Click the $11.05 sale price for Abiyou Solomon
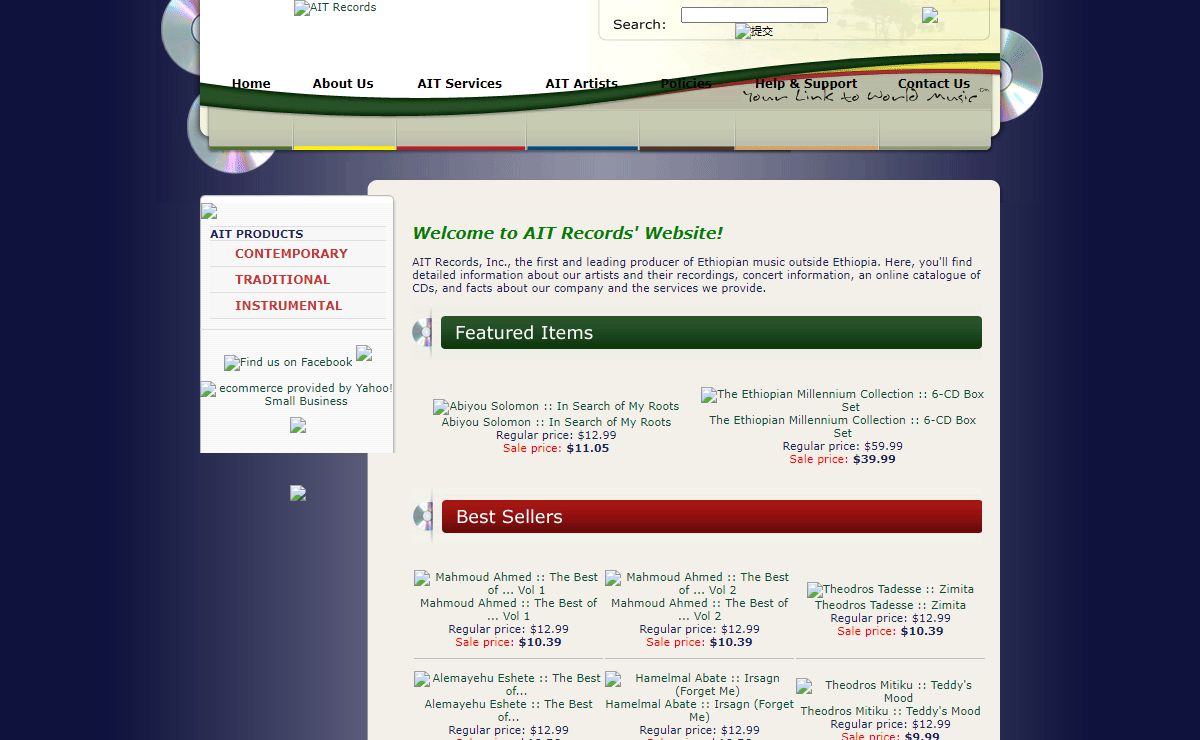Viewport: 1200px width, 740px height. 587,448
